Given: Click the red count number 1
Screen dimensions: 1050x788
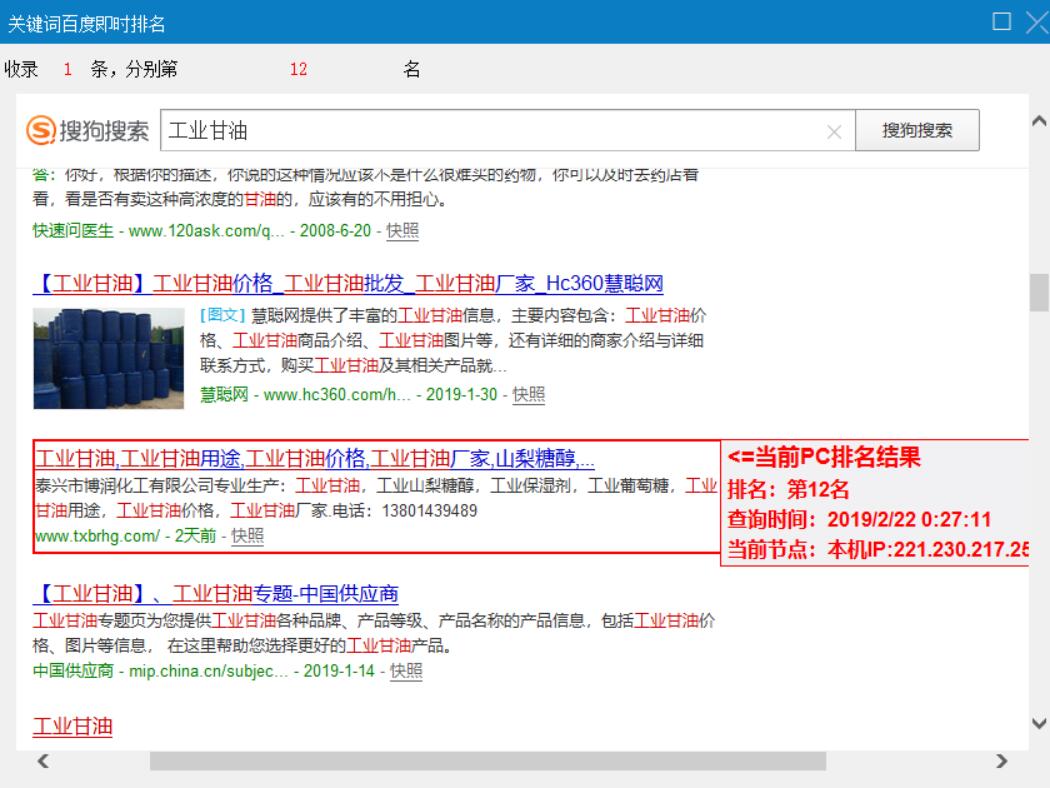Looking at the screenshot, I should coord(68,69).
